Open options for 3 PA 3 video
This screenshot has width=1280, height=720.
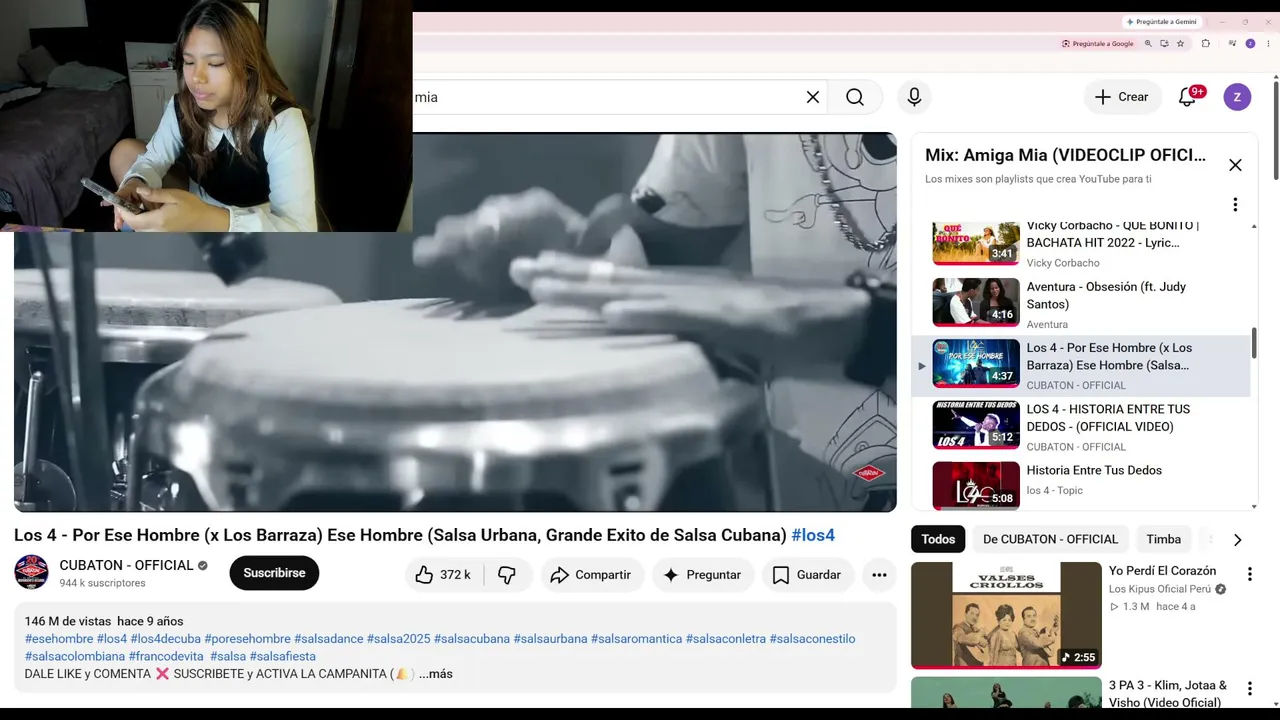point(1249,689)
